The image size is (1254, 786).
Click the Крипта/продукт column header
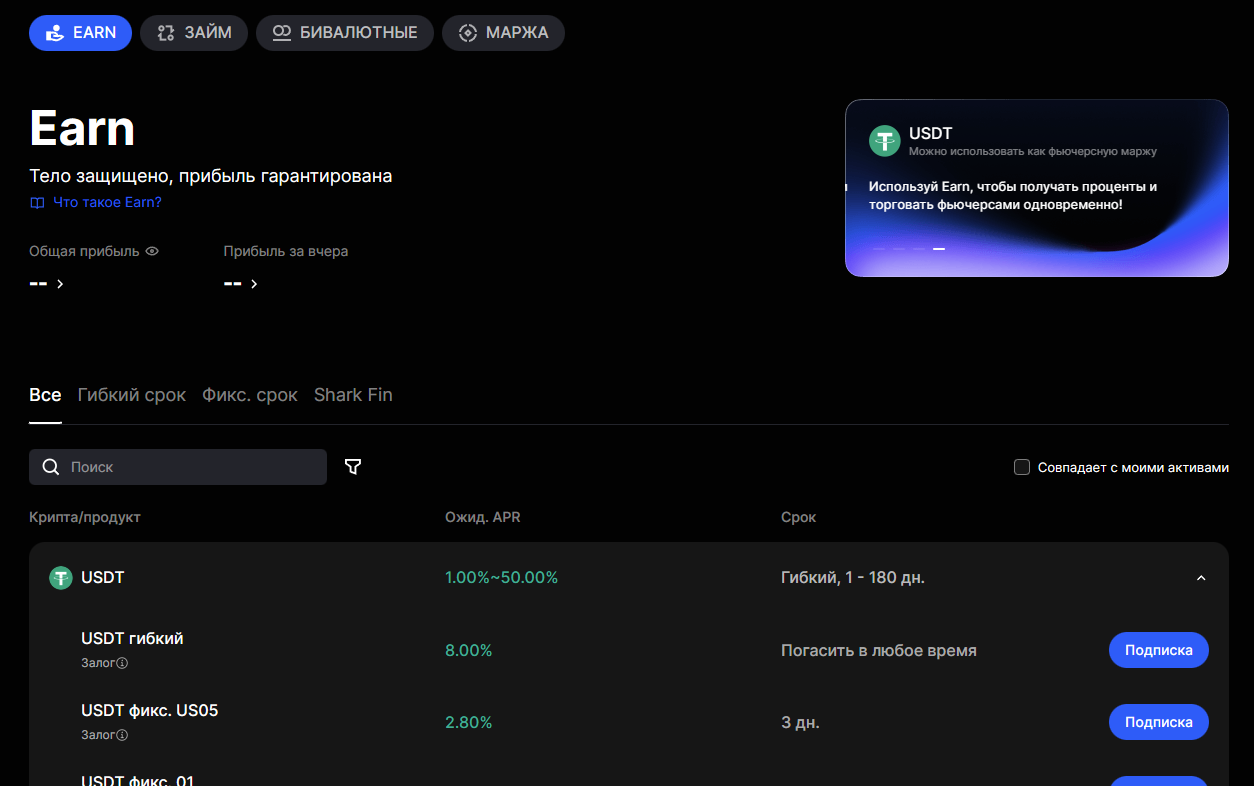pos(85,517)
